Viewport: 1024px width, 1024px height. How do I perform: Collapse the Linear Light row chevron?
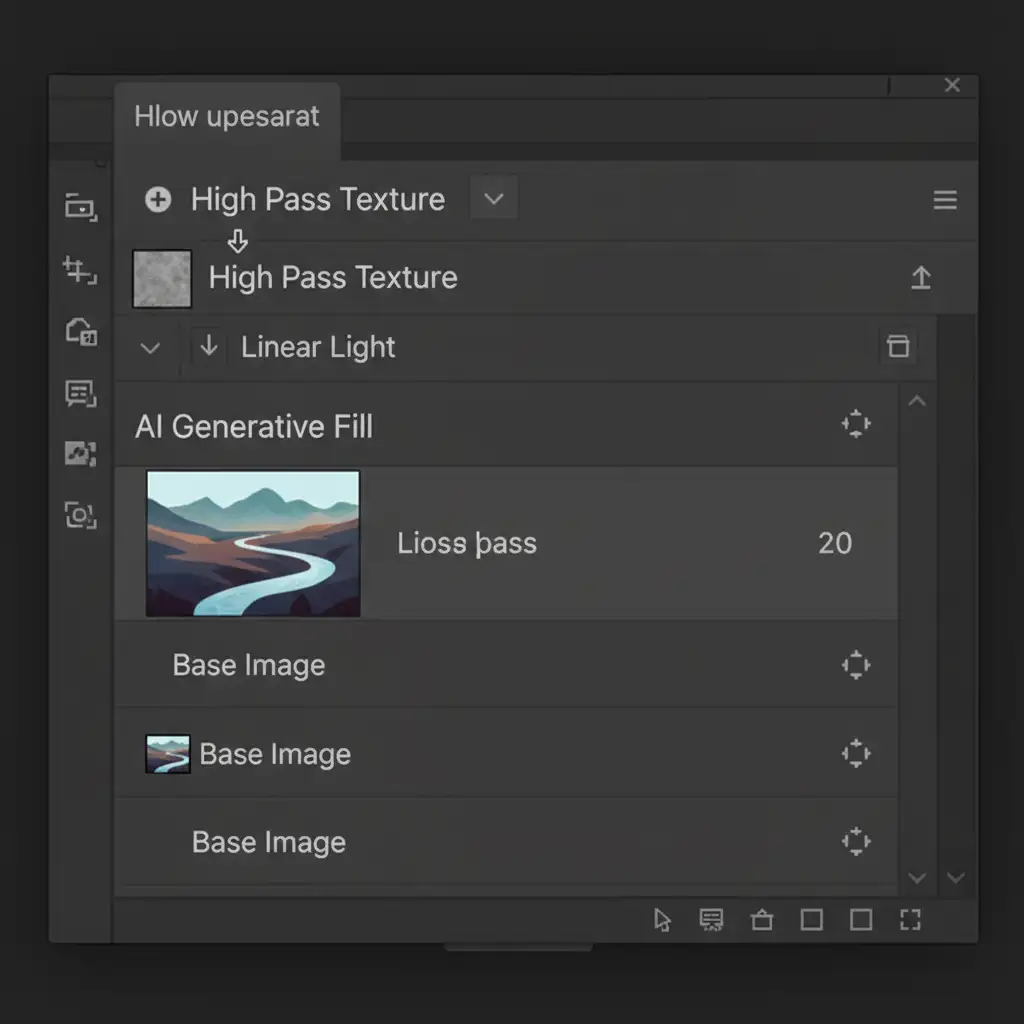pos(150,348)
